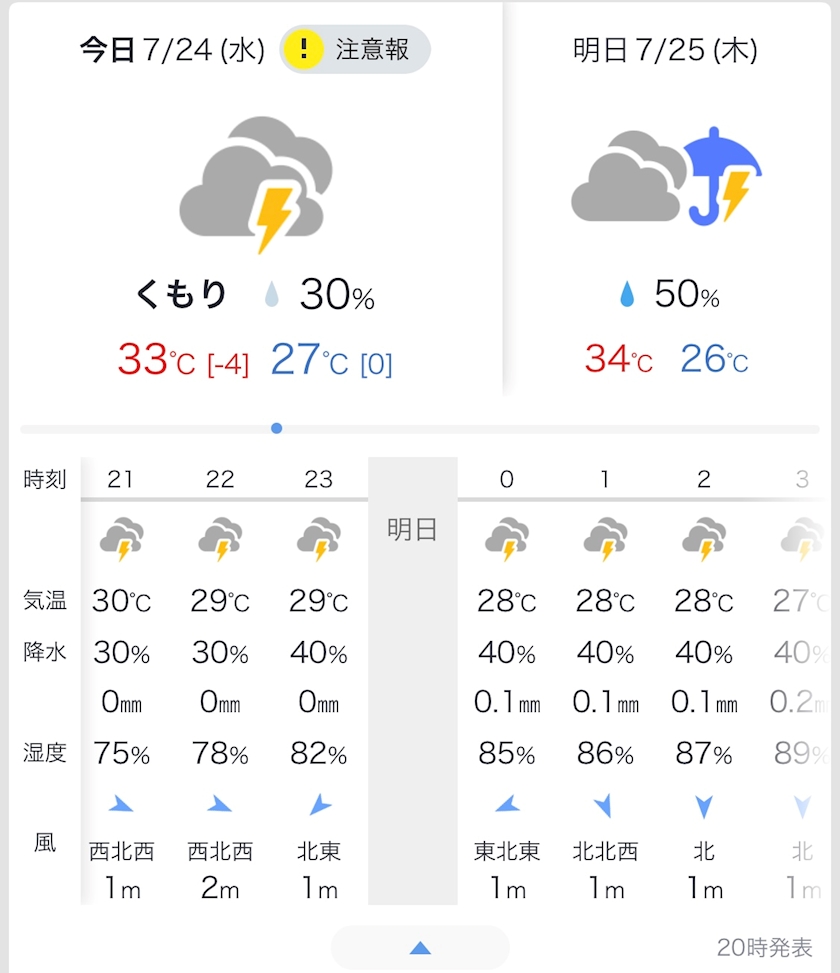840x973 pixels.
Task: Click tomorrow's cloud and umbrella thunder icon
Action: [x=666, y=176]
